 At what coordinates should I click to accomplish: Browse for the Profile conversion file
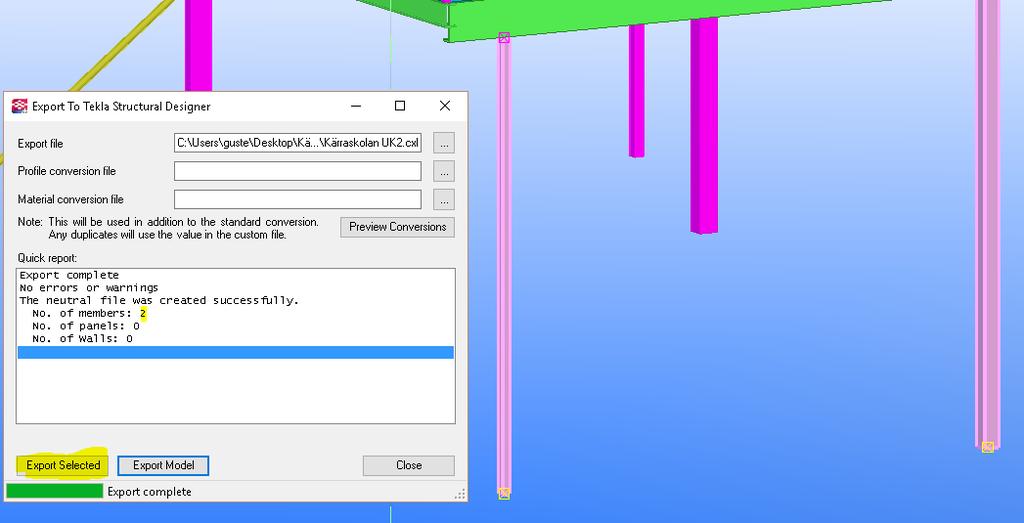(x=444, y=171)
